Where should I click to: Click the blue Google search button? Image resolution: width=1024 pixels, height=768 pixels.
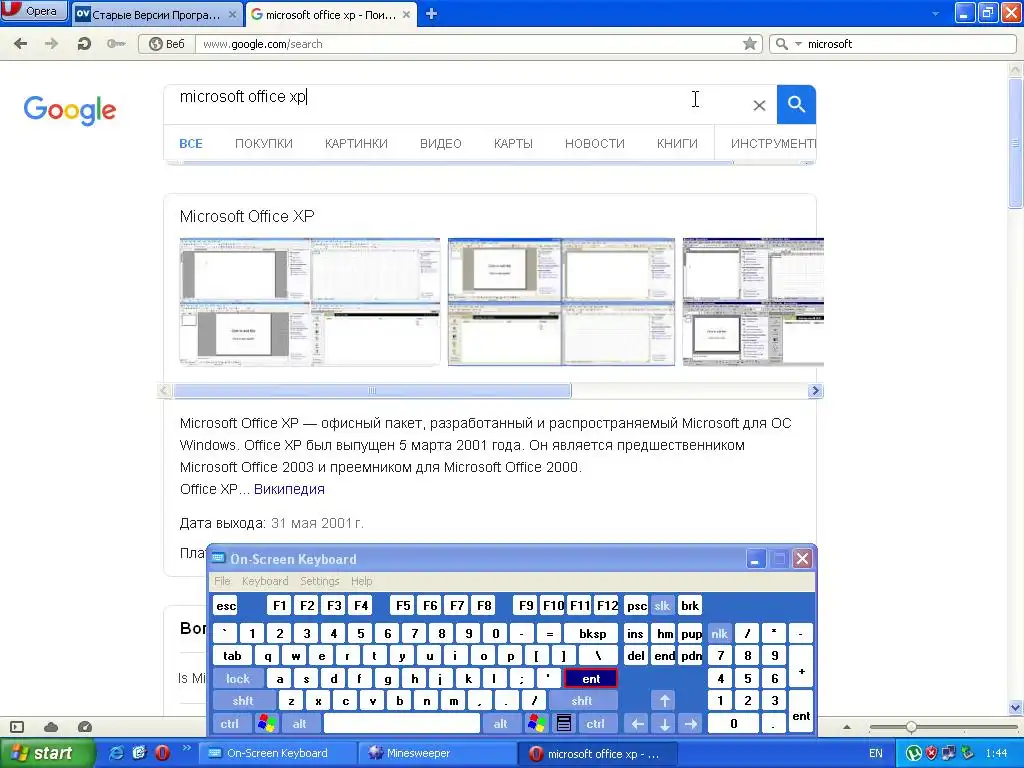pos(796,104)
